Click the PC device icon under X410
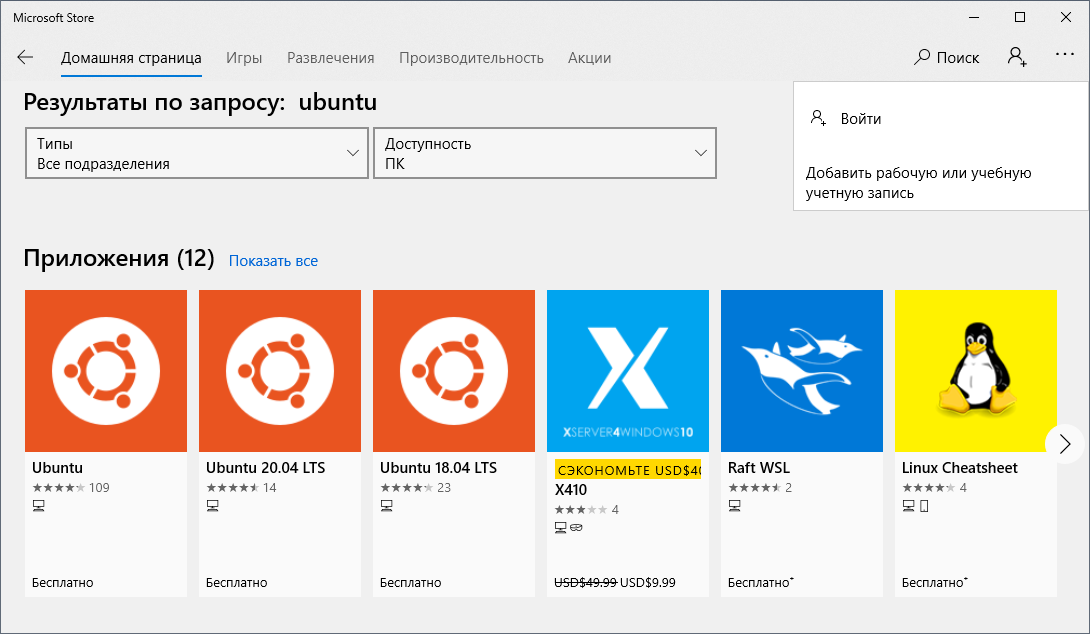 [x=561, y=528]
